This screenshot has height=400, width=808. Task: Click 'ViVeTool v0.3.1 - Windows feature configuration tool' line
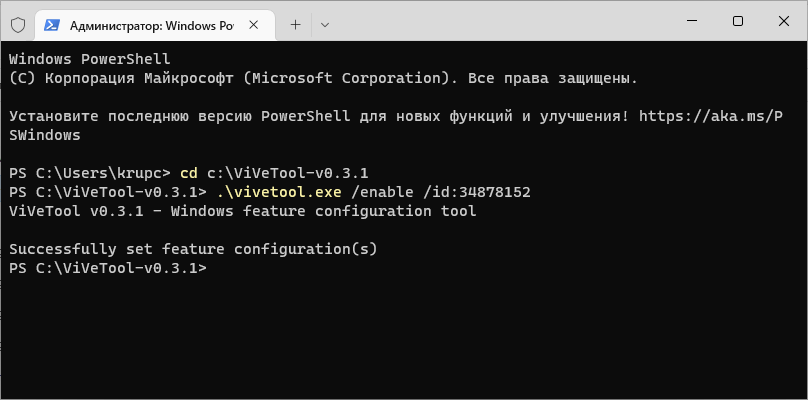[x=243, y=211]
